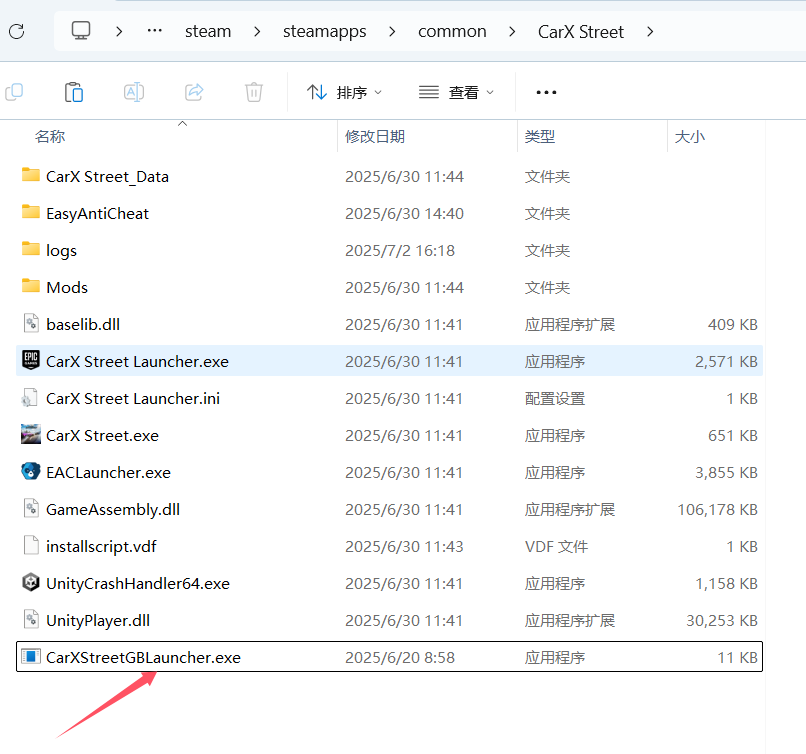Expand chevron after CarX Street in path

point(650,31)
